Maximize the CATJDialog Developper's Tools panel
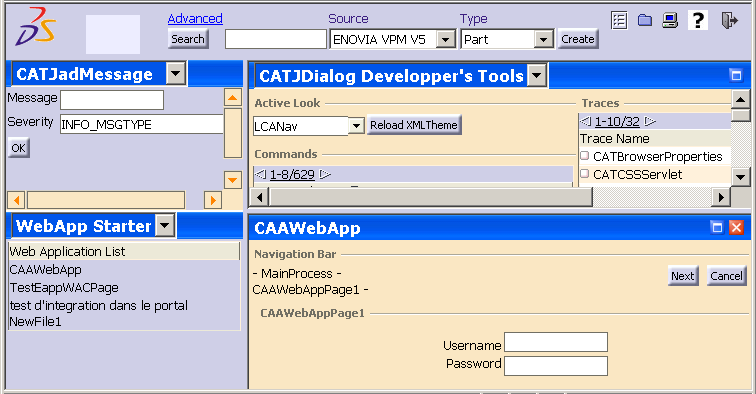 click(x=736, y=75)
